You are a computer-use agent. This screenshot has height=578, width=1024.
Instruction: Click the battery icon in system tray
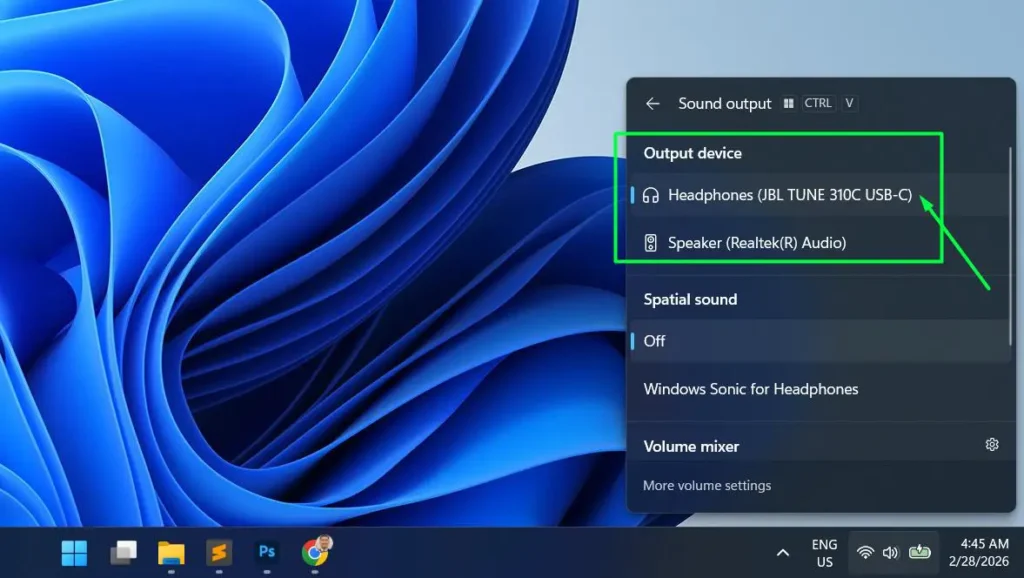(x=921, y=552)
